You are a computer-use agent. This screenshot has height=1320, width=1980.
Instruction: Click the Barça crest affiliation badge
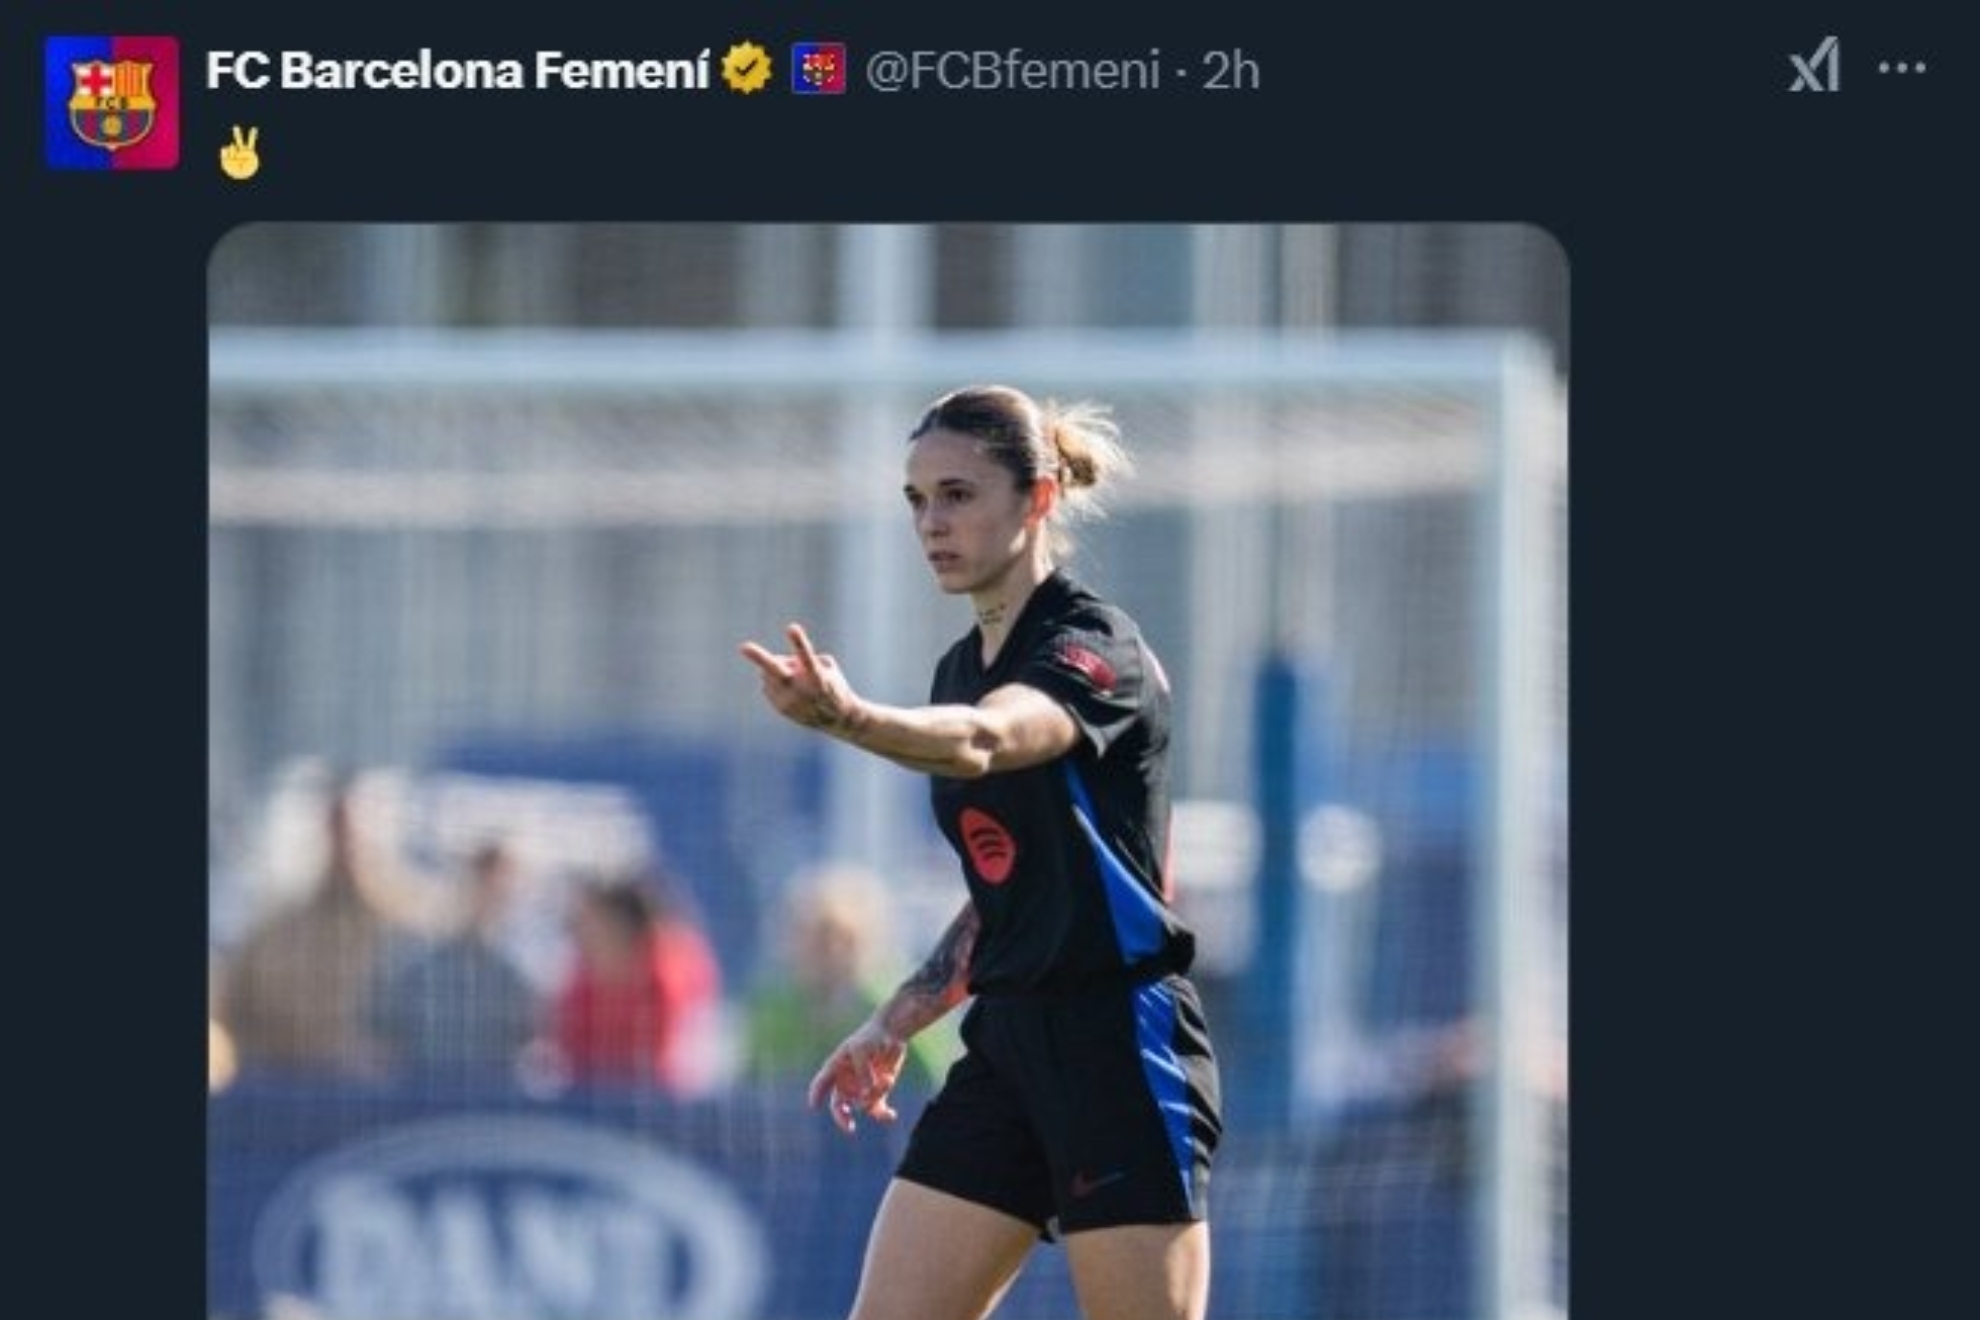pos(820,68)
